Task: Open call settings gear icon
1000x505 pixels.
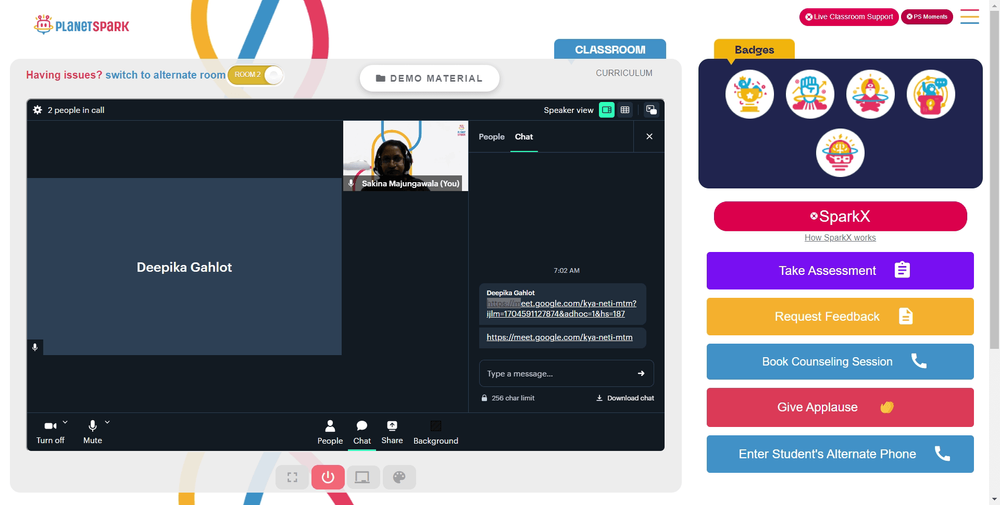Action: (x=38, y=110)
